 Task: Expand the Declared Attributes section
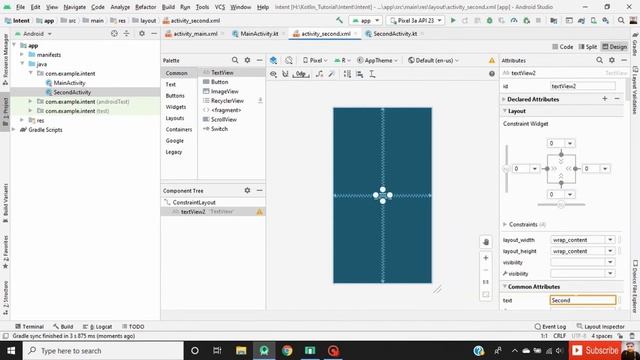(x=504, y=99)
